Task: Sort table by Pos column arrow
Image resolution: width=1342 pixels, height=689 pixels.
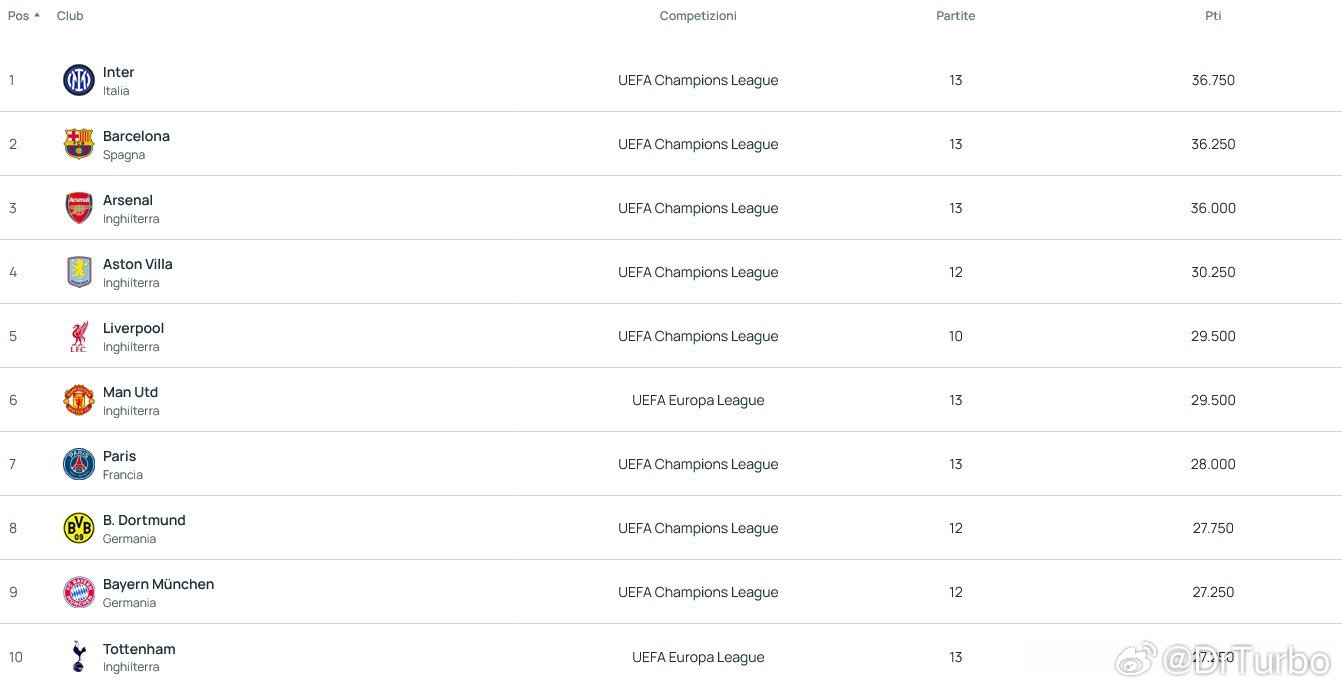Action: point(37,16)
